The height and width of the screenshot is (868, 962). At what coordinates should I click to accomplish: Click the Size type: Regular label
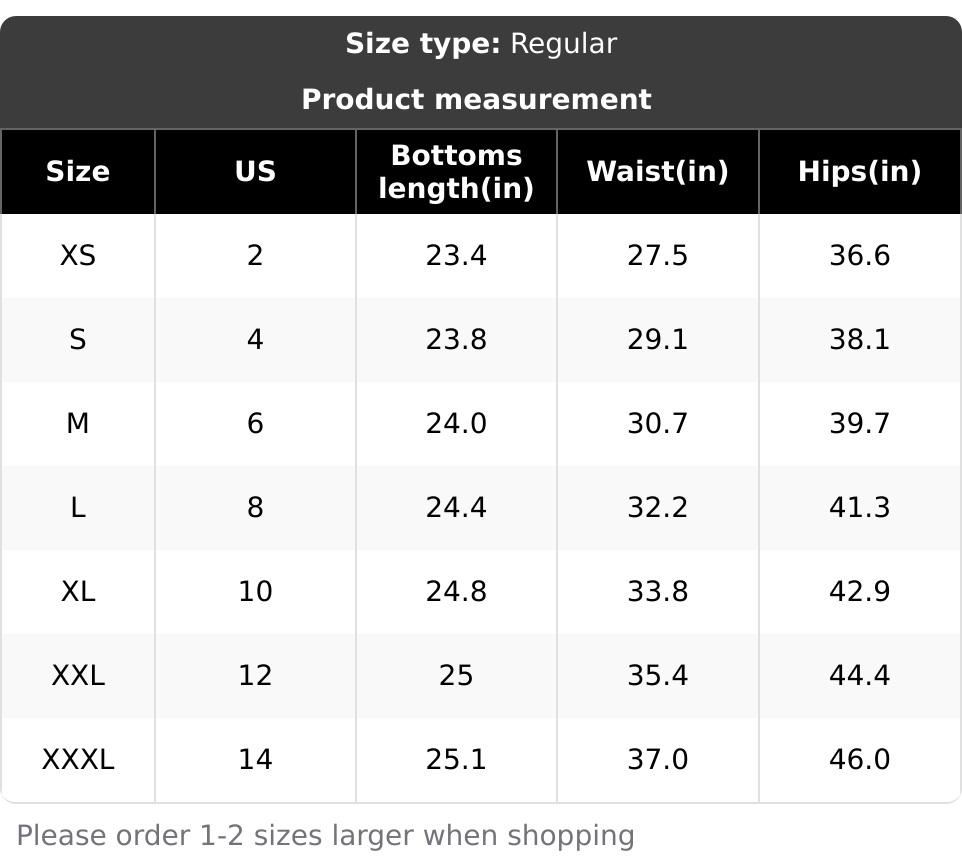click(481, 44)
